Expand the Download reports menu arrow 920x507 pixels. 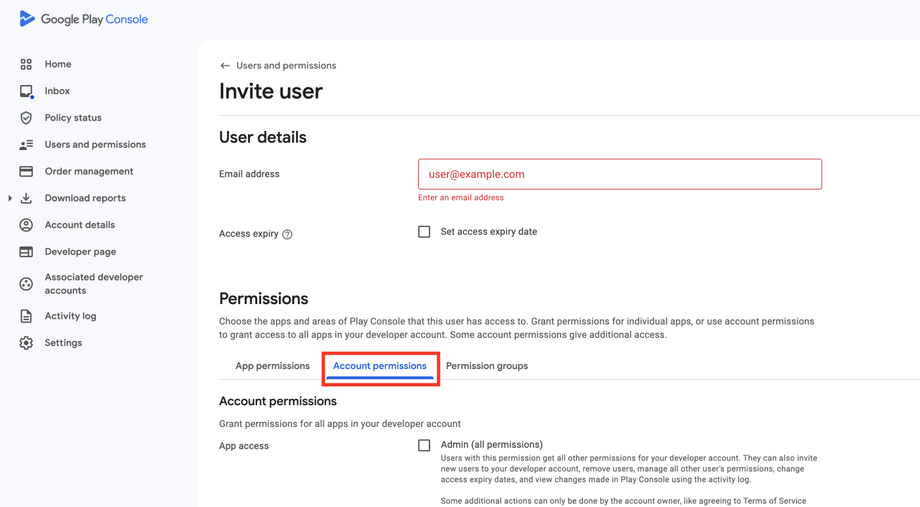10,198
